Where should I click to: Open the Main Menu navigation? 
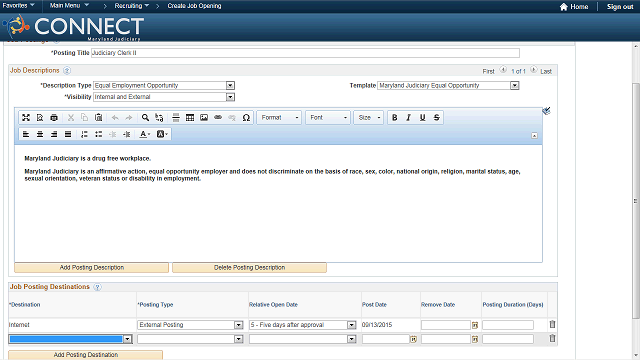coord(69,6)
